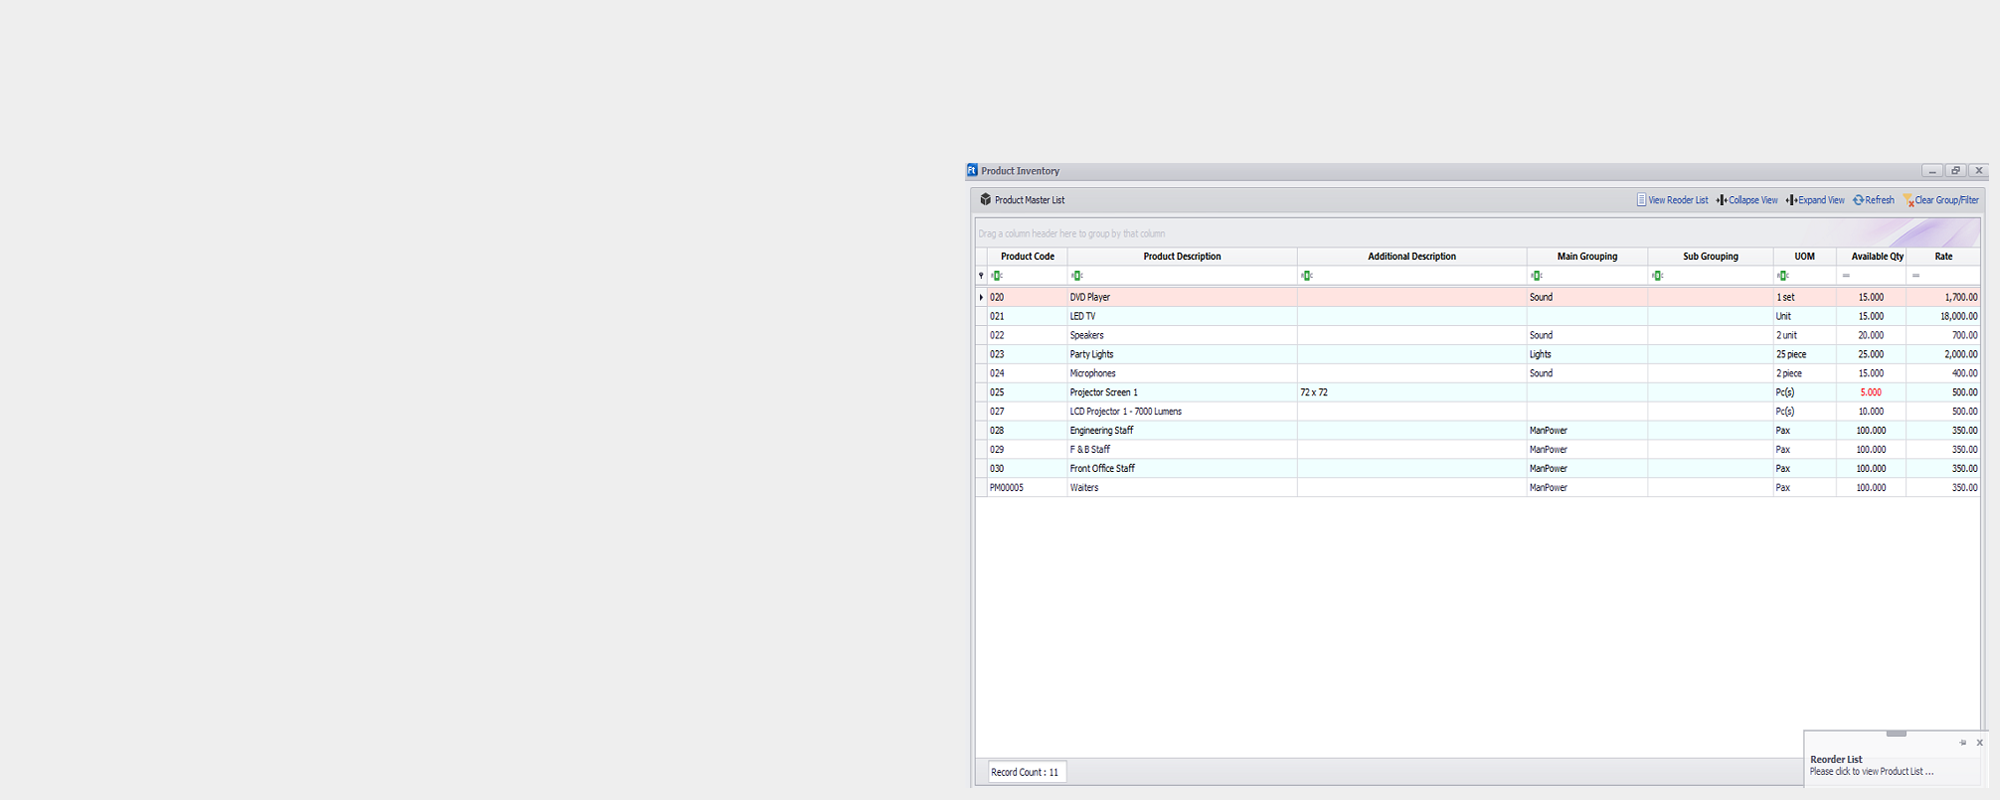Select the F & B Staff row

pos(1478,449)
